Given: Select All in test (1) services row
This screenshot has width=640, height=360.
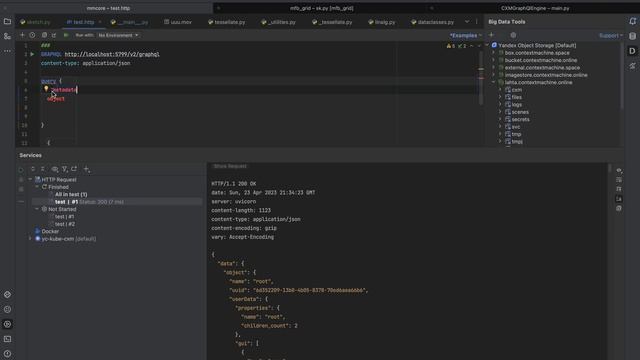Looking at the screenshot, I should 71,194.
